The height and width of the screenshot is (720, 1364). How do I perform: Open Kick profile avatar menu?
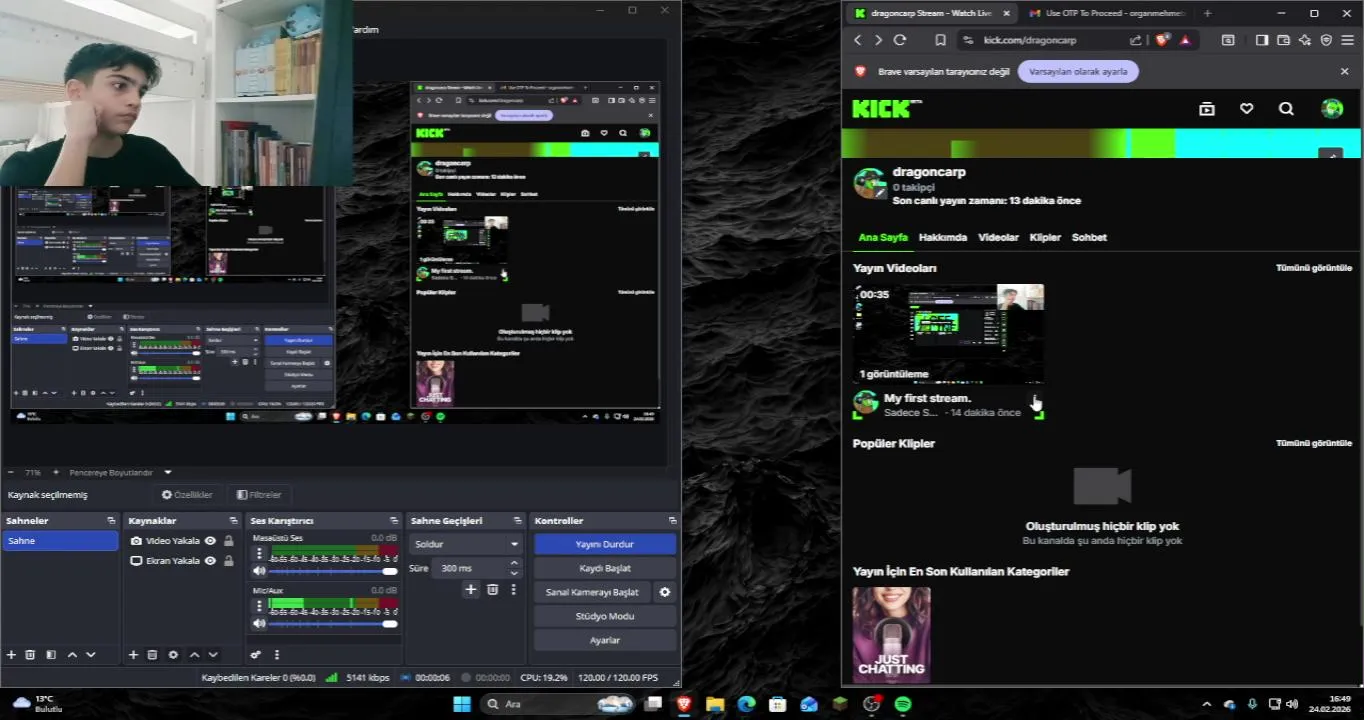(x=1332, y=109)
